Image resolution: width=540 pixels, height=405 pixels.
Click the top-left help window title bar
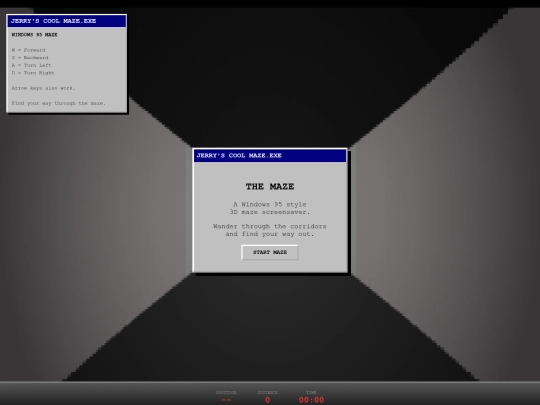pyautogui.click(x=66, y=21)
